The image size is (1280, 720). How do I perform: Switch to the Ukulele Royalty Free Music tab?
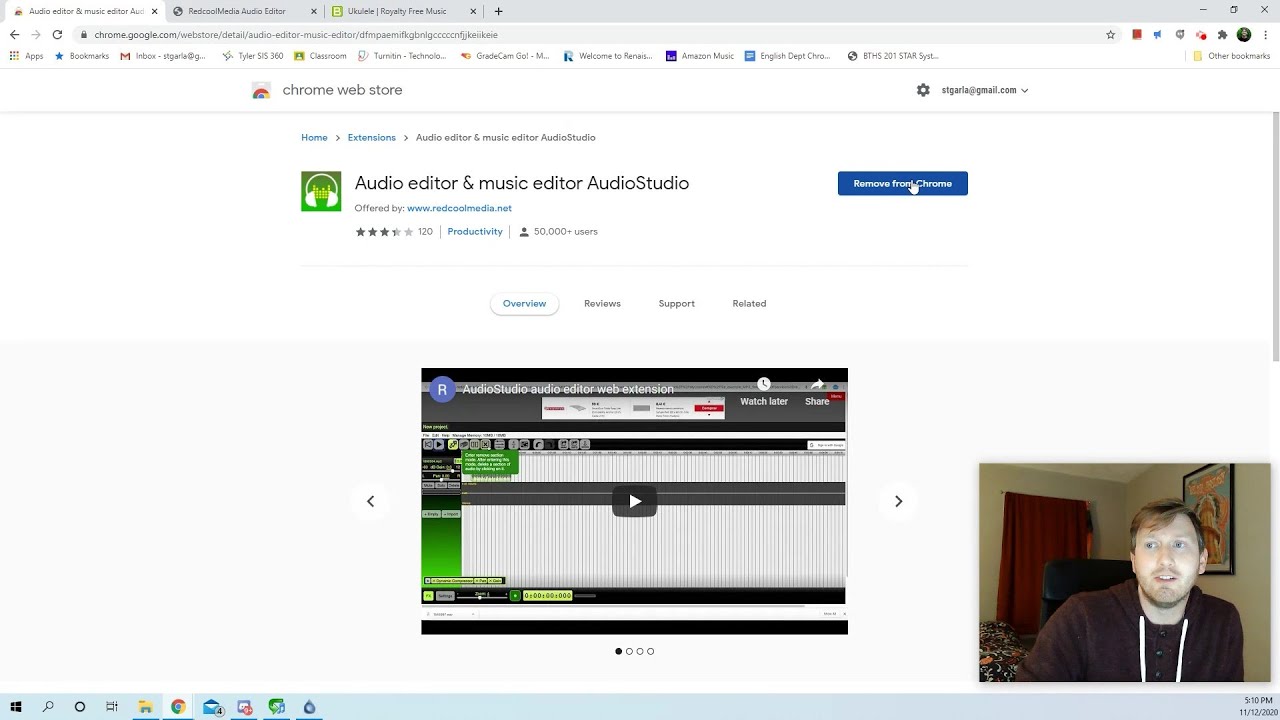click(x=397, y=11)
